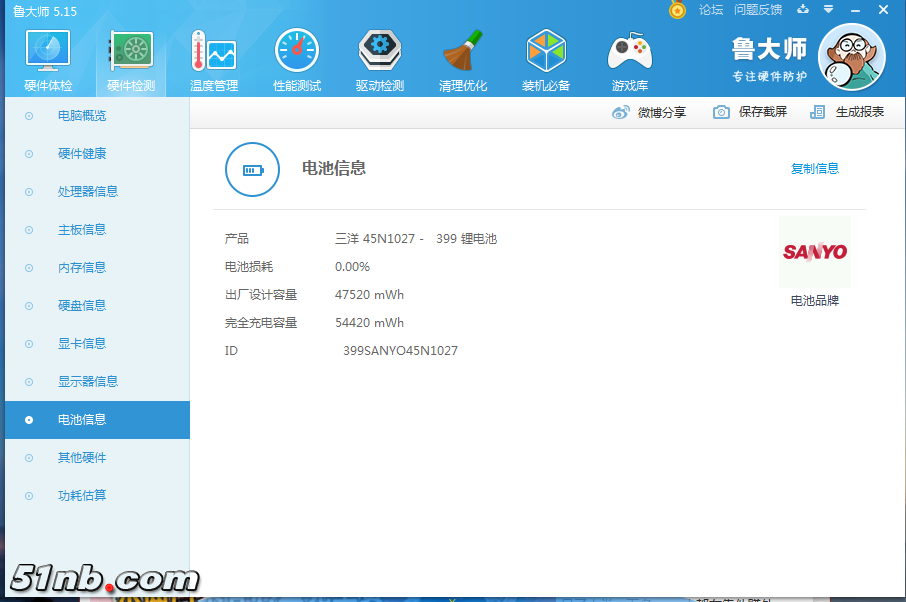The width and height of the screenshot is (906, 602).
Task: Select 硬盘信息 in the sidebar
Action: (82, 306)
